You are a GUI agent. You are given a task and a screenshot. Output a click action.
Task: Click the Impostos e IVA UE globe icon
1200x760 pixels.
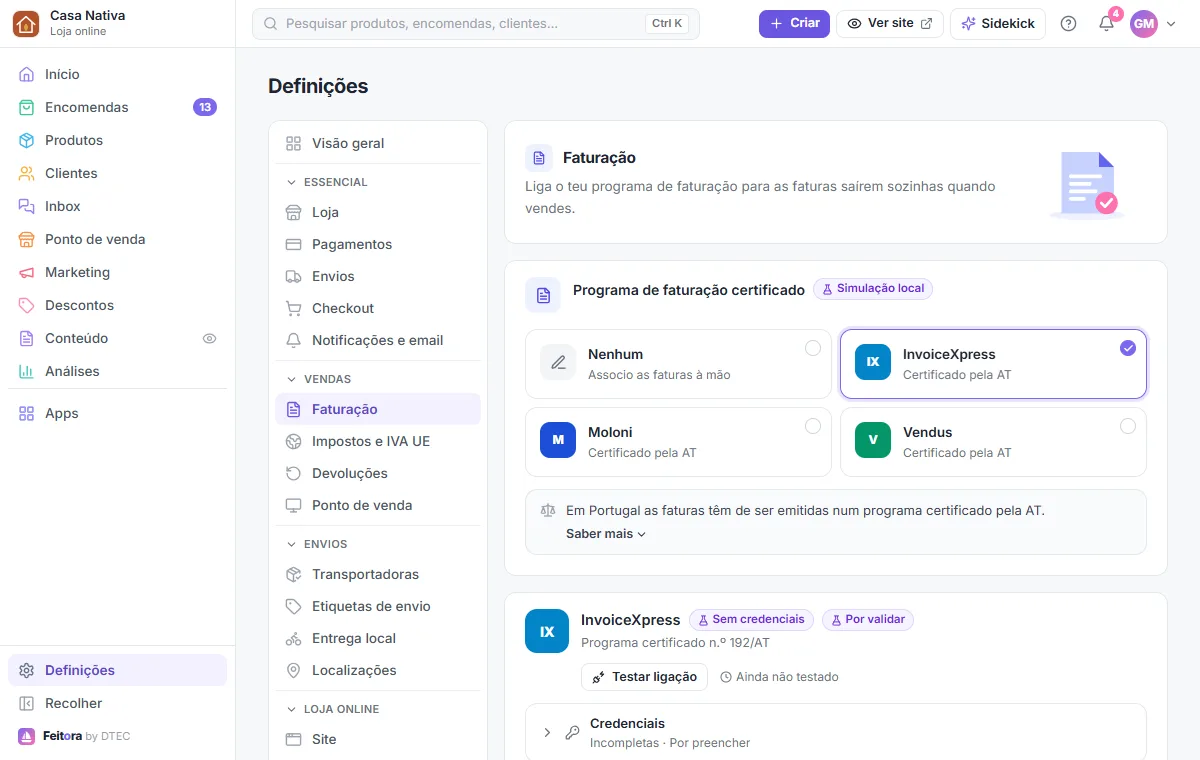tap(294, 441)
